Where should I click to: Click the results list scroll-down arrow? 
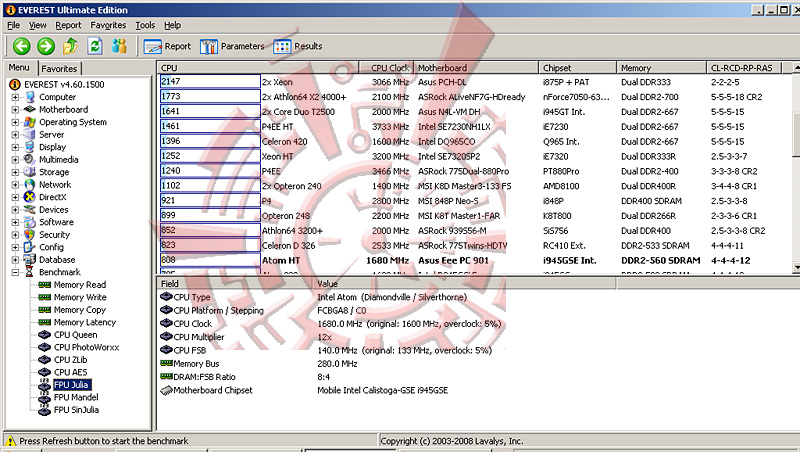pos(796,267)
